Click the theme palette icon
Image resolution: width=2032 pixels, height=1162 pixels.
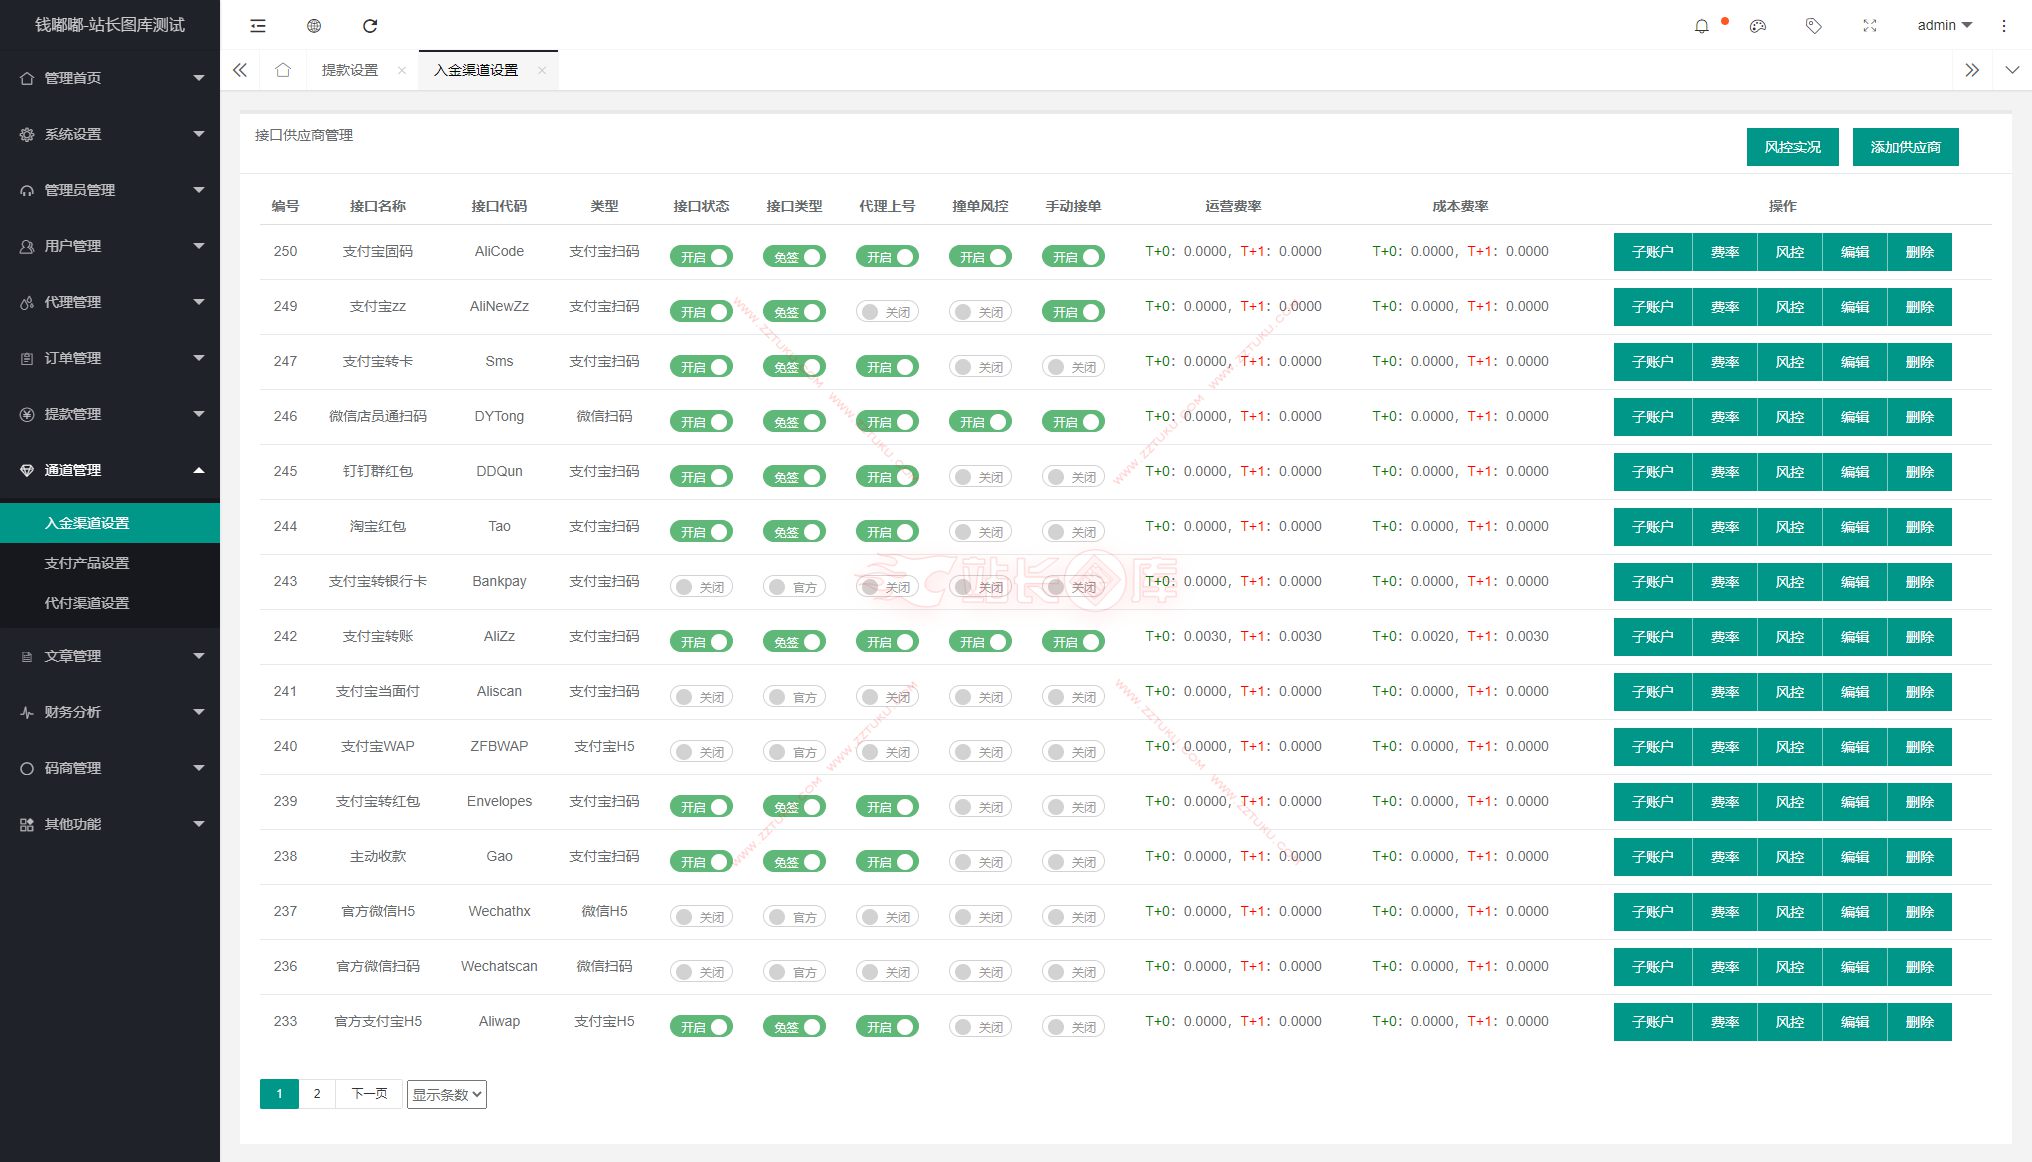1757,26
